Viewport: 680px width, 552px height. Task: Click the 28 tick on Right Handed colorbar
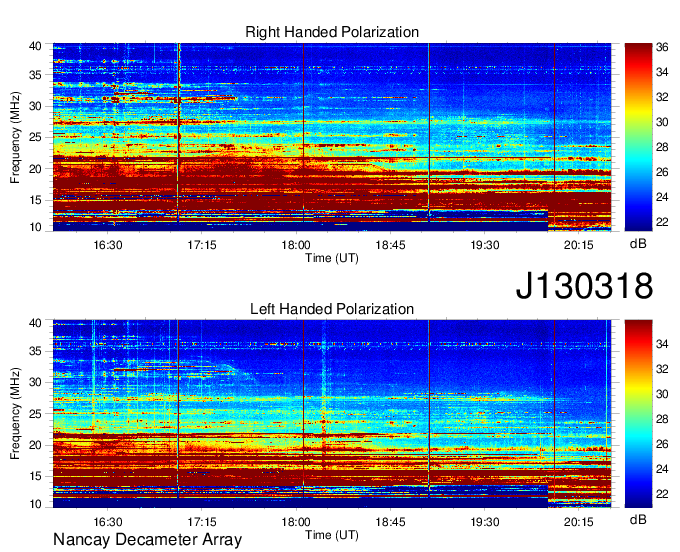coord(662,147)
